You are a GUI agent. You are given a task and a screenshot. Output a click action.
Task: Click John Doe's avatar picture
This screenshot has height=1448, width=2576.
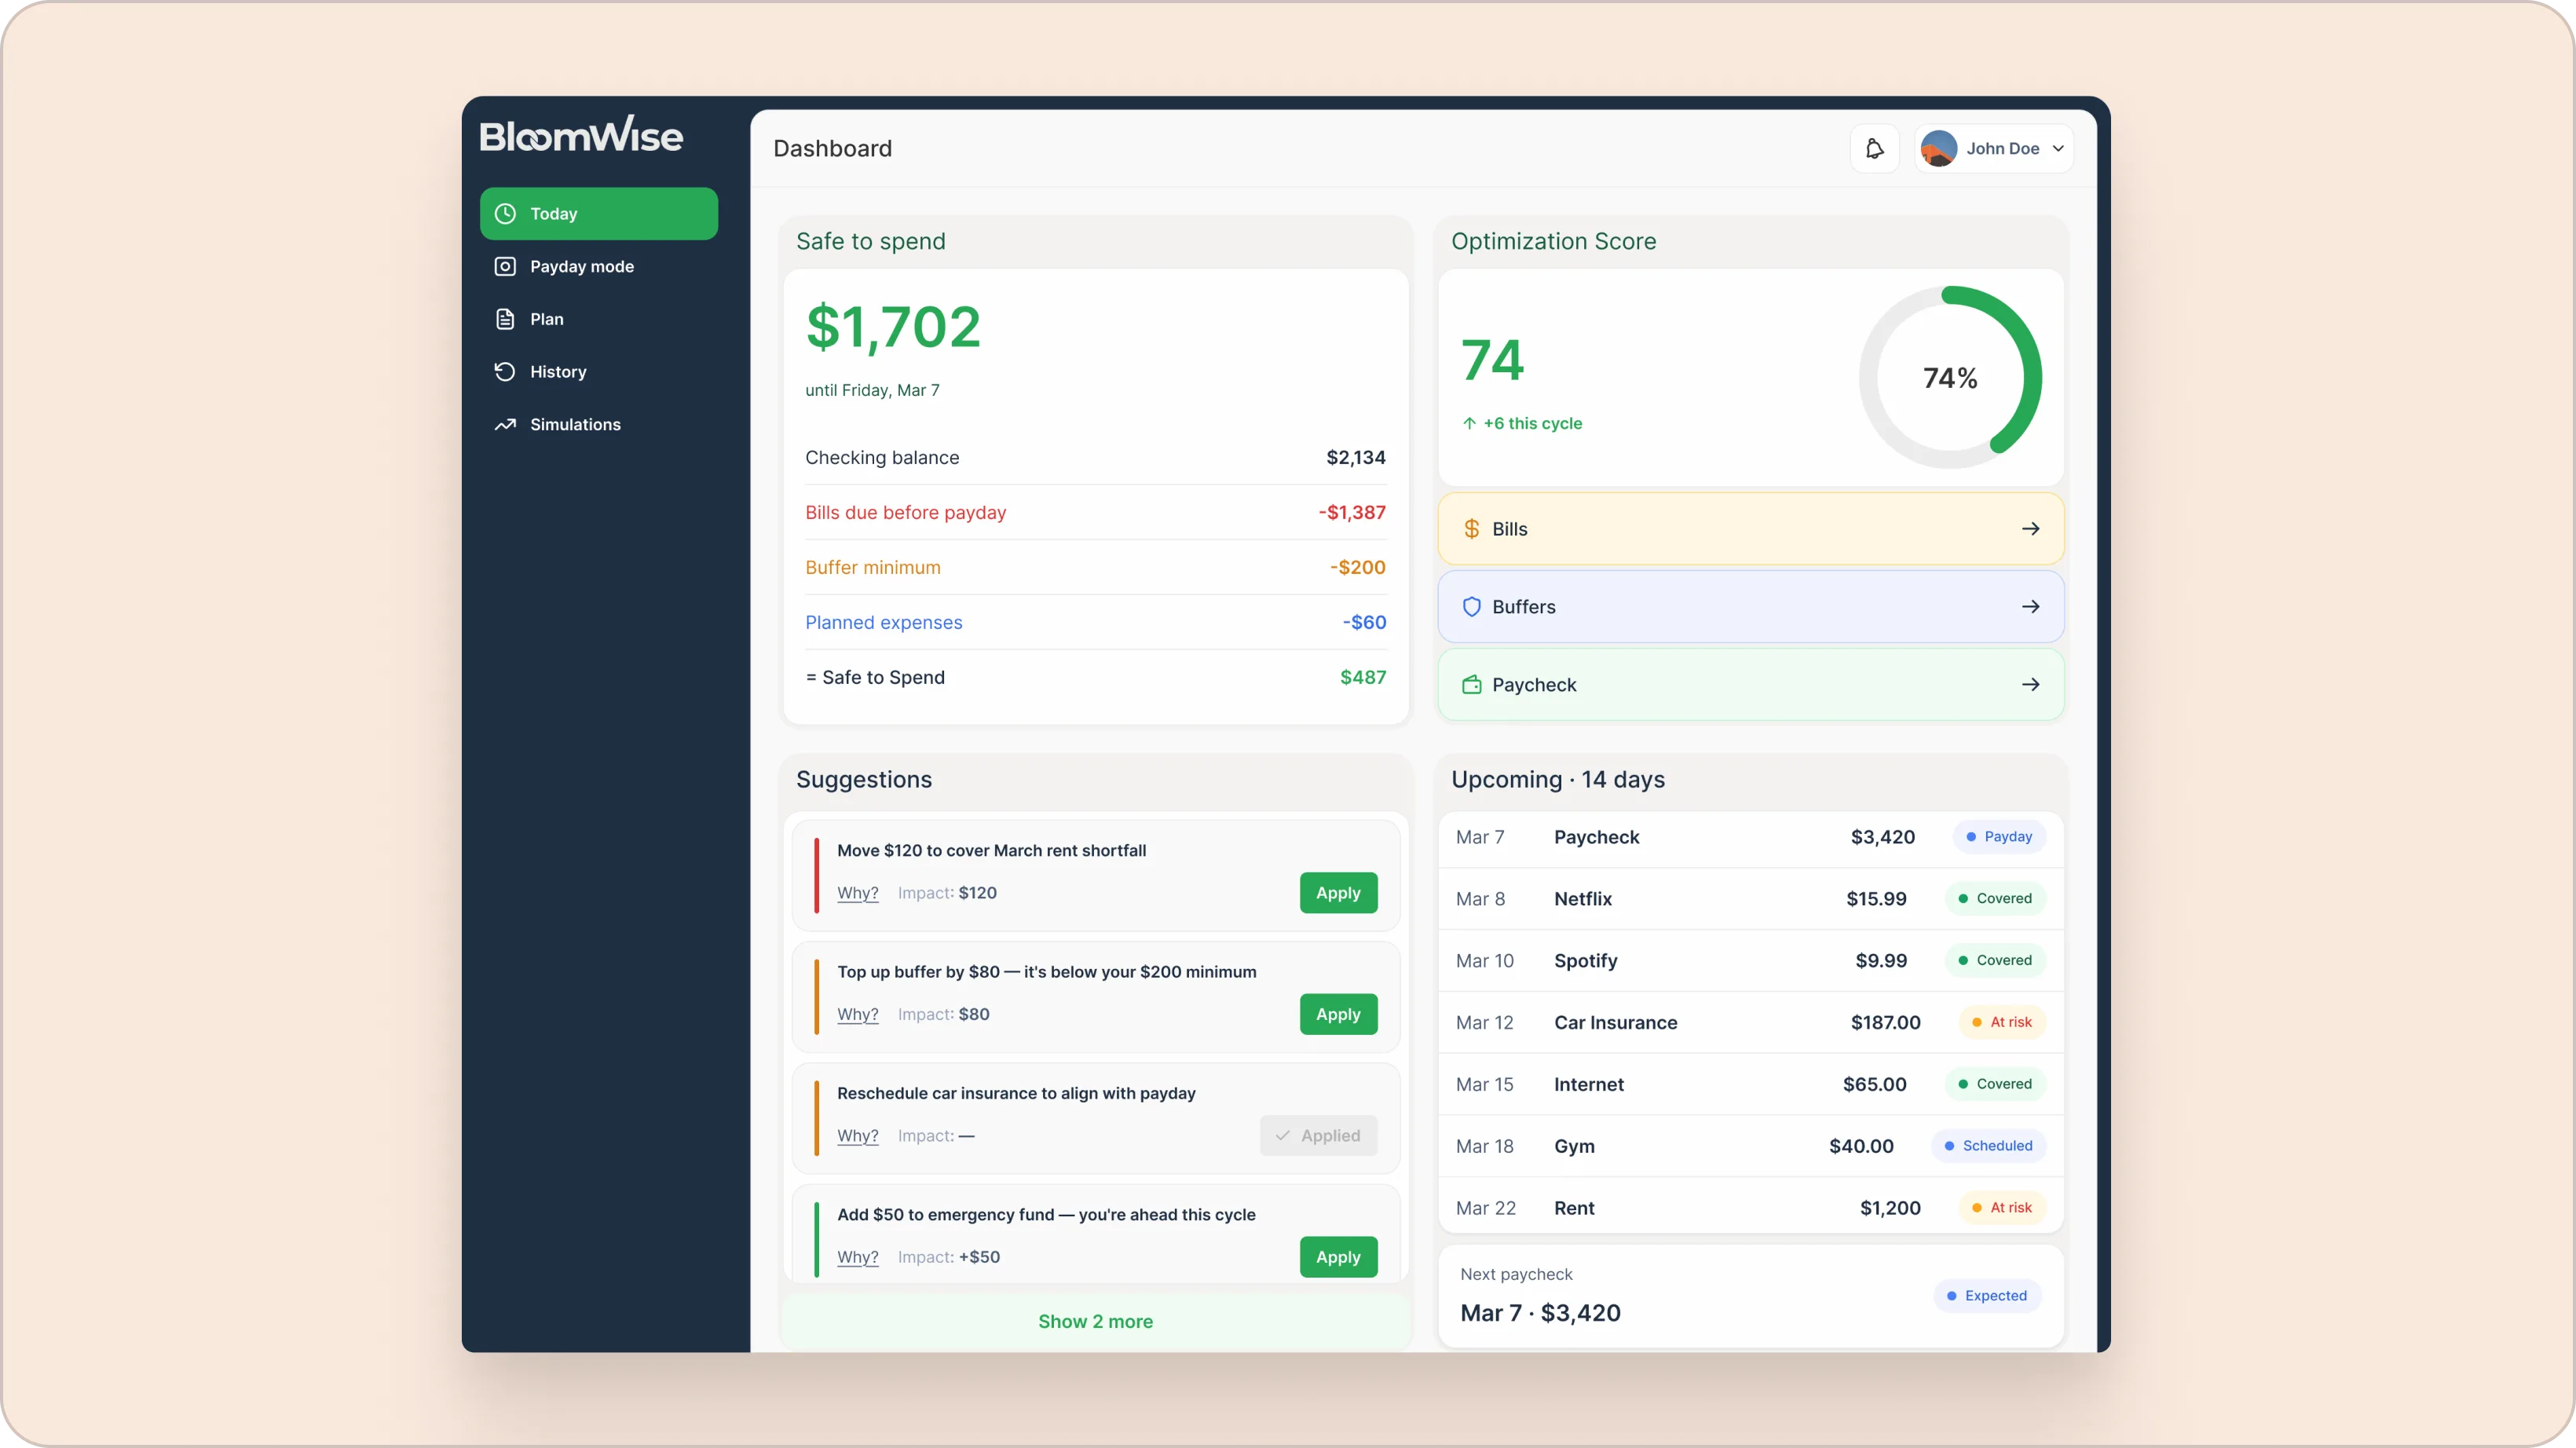click(x=1938, y=148)
